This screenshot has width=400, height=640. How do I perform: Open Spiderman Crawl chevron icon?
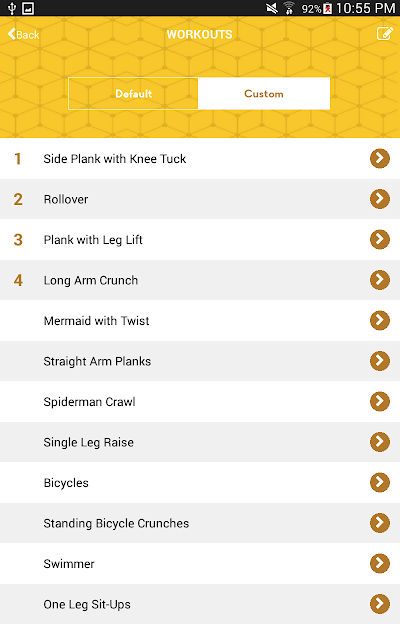pyautogui.click(x=380, y=401)
